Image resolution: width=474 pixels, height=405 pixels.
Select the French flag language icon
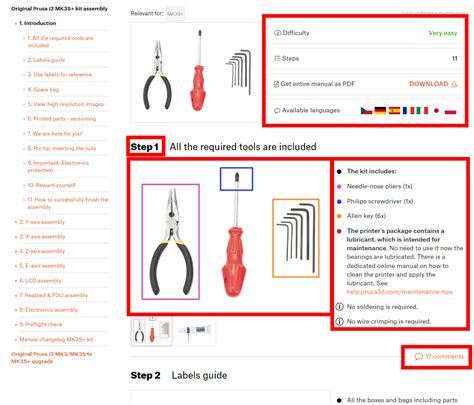[x=408, y=111]
